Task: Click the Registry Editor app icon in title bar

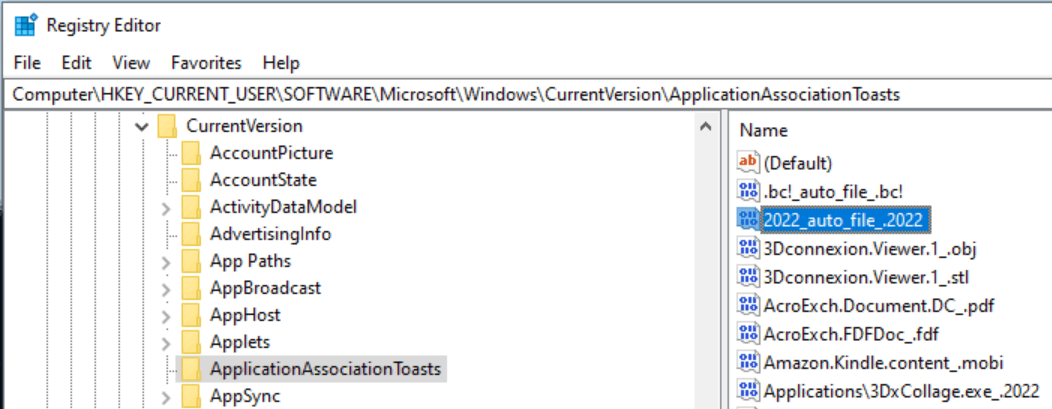Action: pyautogui.click(x=25, y=25)
